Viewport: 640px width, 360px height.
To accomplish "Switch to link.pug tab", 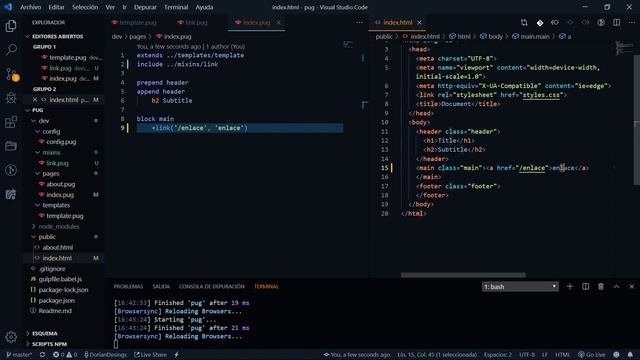I will tap(193, 22).
